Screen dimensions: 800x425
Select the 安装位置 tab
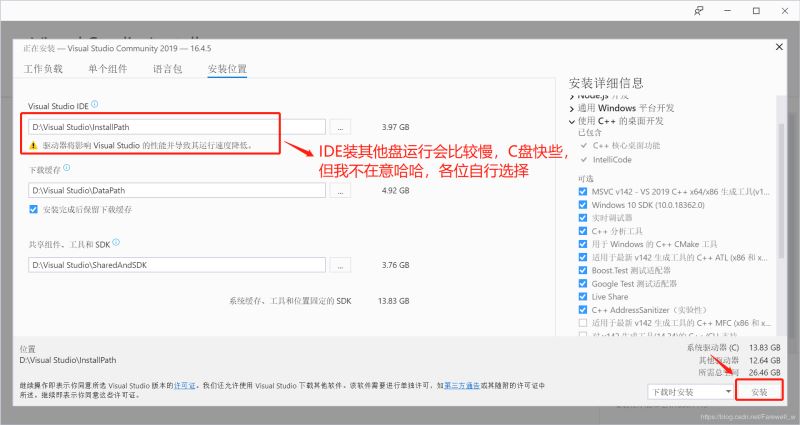pos(227,69)
